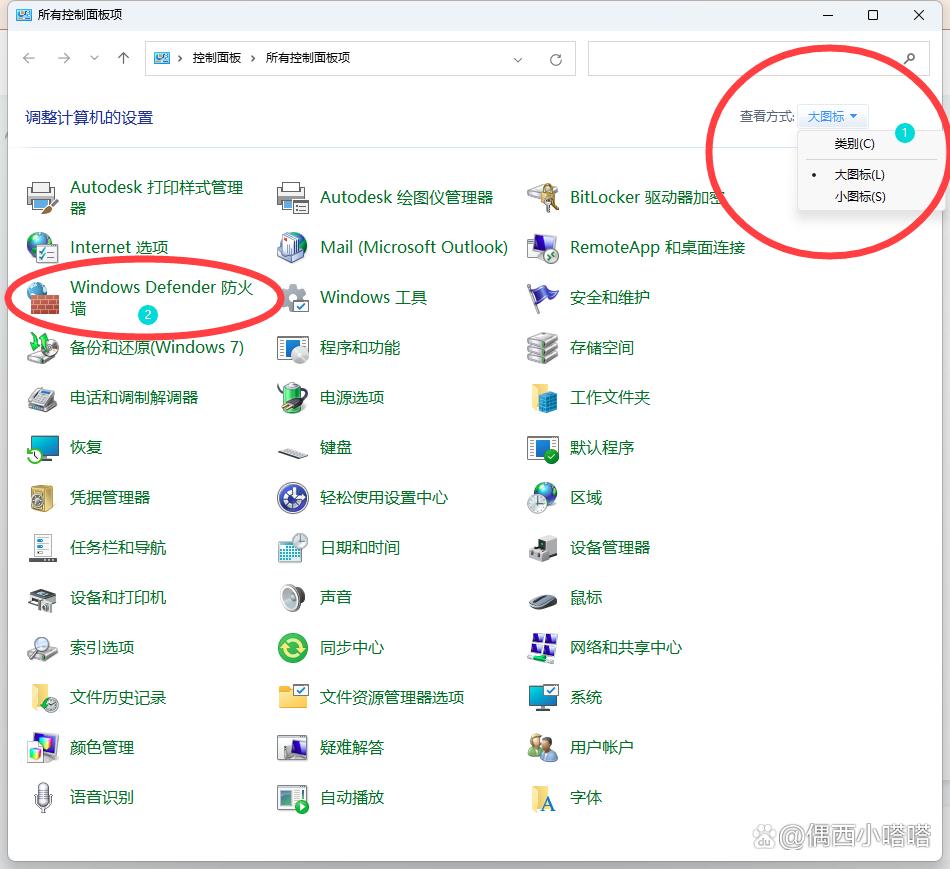950x869 pixels.
Task: Open the 字体 fonts folder icon
Action: (x=543, y=797)
